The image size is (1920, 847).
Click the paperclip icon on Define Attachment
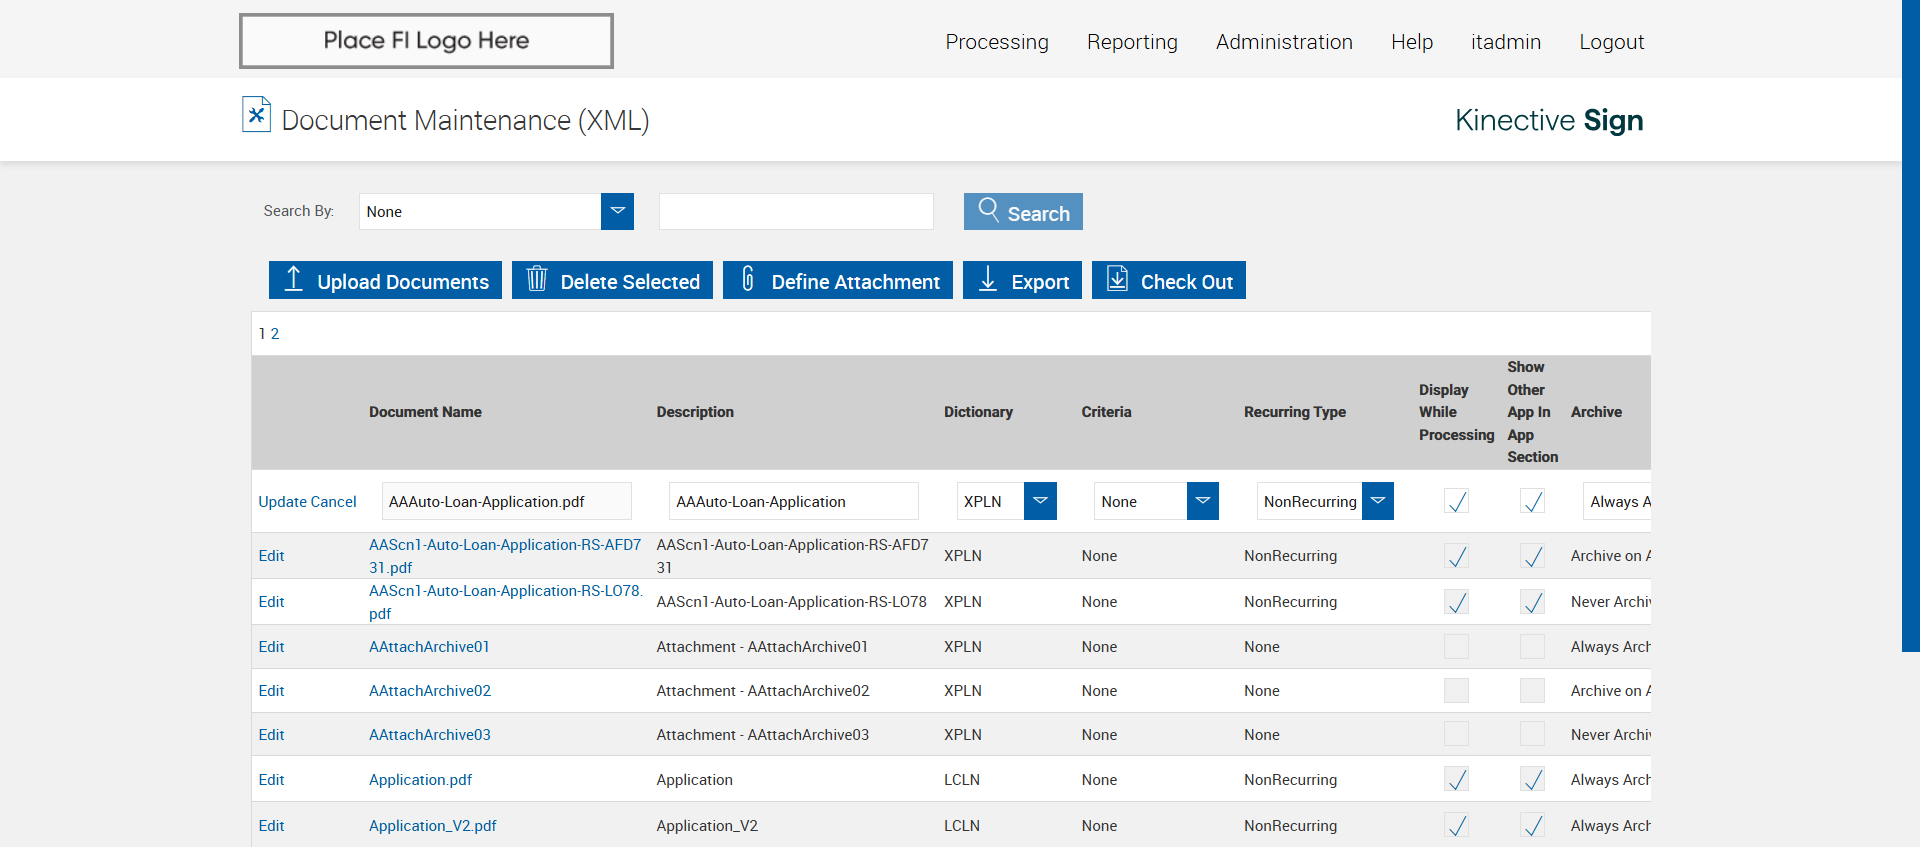coord(747,279)
